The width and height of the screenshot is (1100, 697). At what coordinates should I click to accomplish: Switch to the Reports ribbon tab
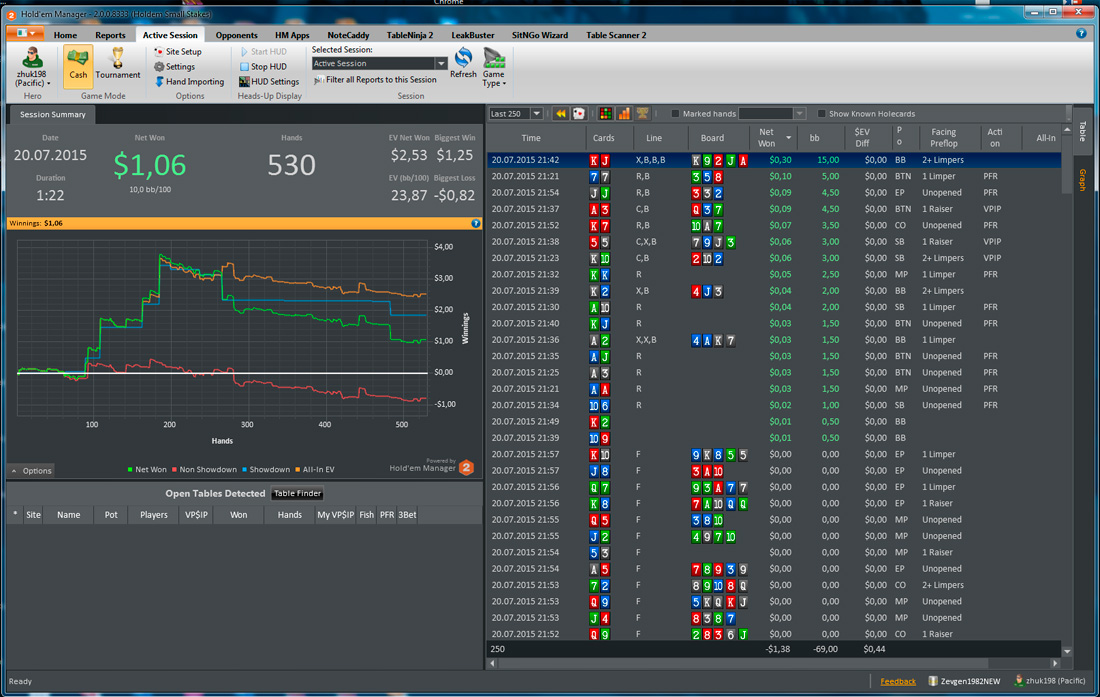[110, 35]
